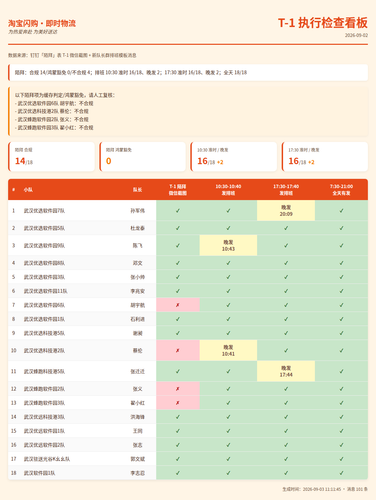Click the all-day checkmark in row 17
Screen dimensions: 376x500
click(x=341, y=459)
